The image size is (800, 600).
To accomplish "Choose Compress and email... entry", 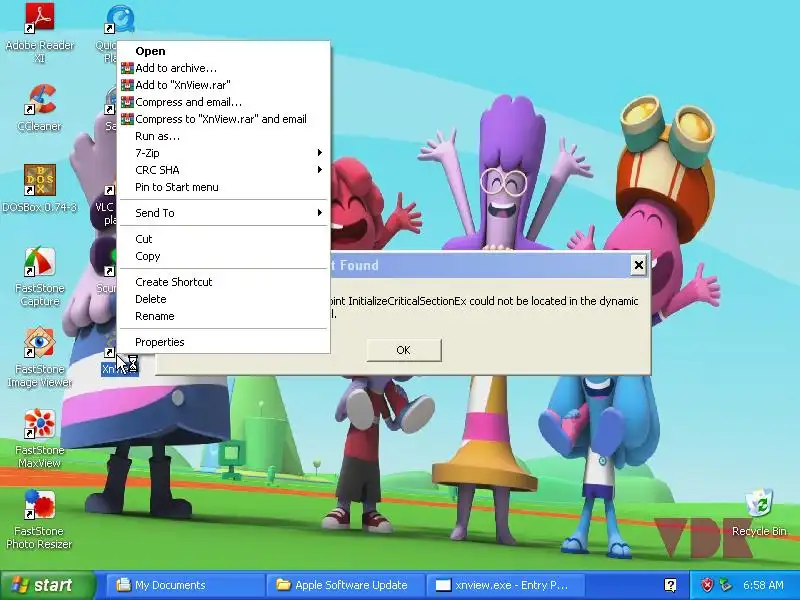I will point(223,102).
